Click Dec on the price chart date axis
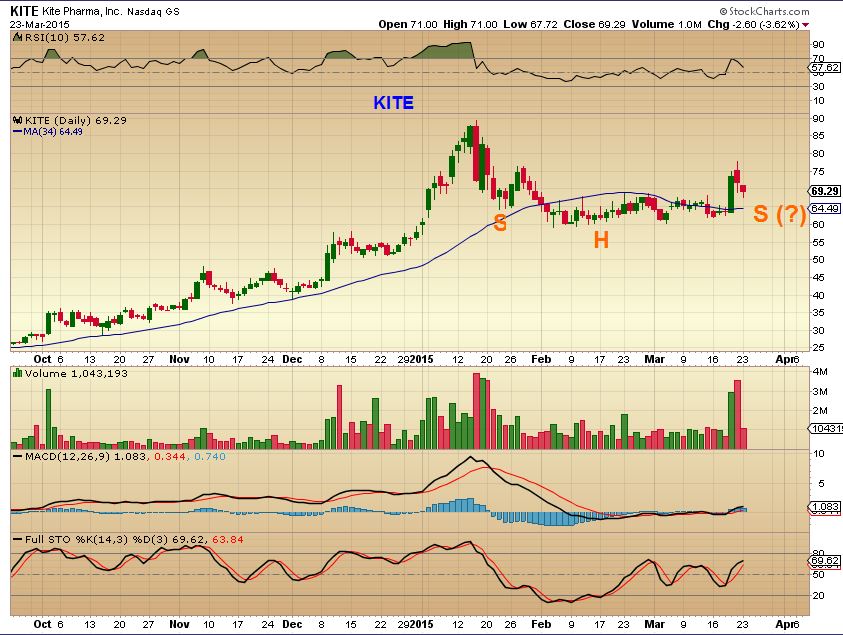 tap(292, 359)
